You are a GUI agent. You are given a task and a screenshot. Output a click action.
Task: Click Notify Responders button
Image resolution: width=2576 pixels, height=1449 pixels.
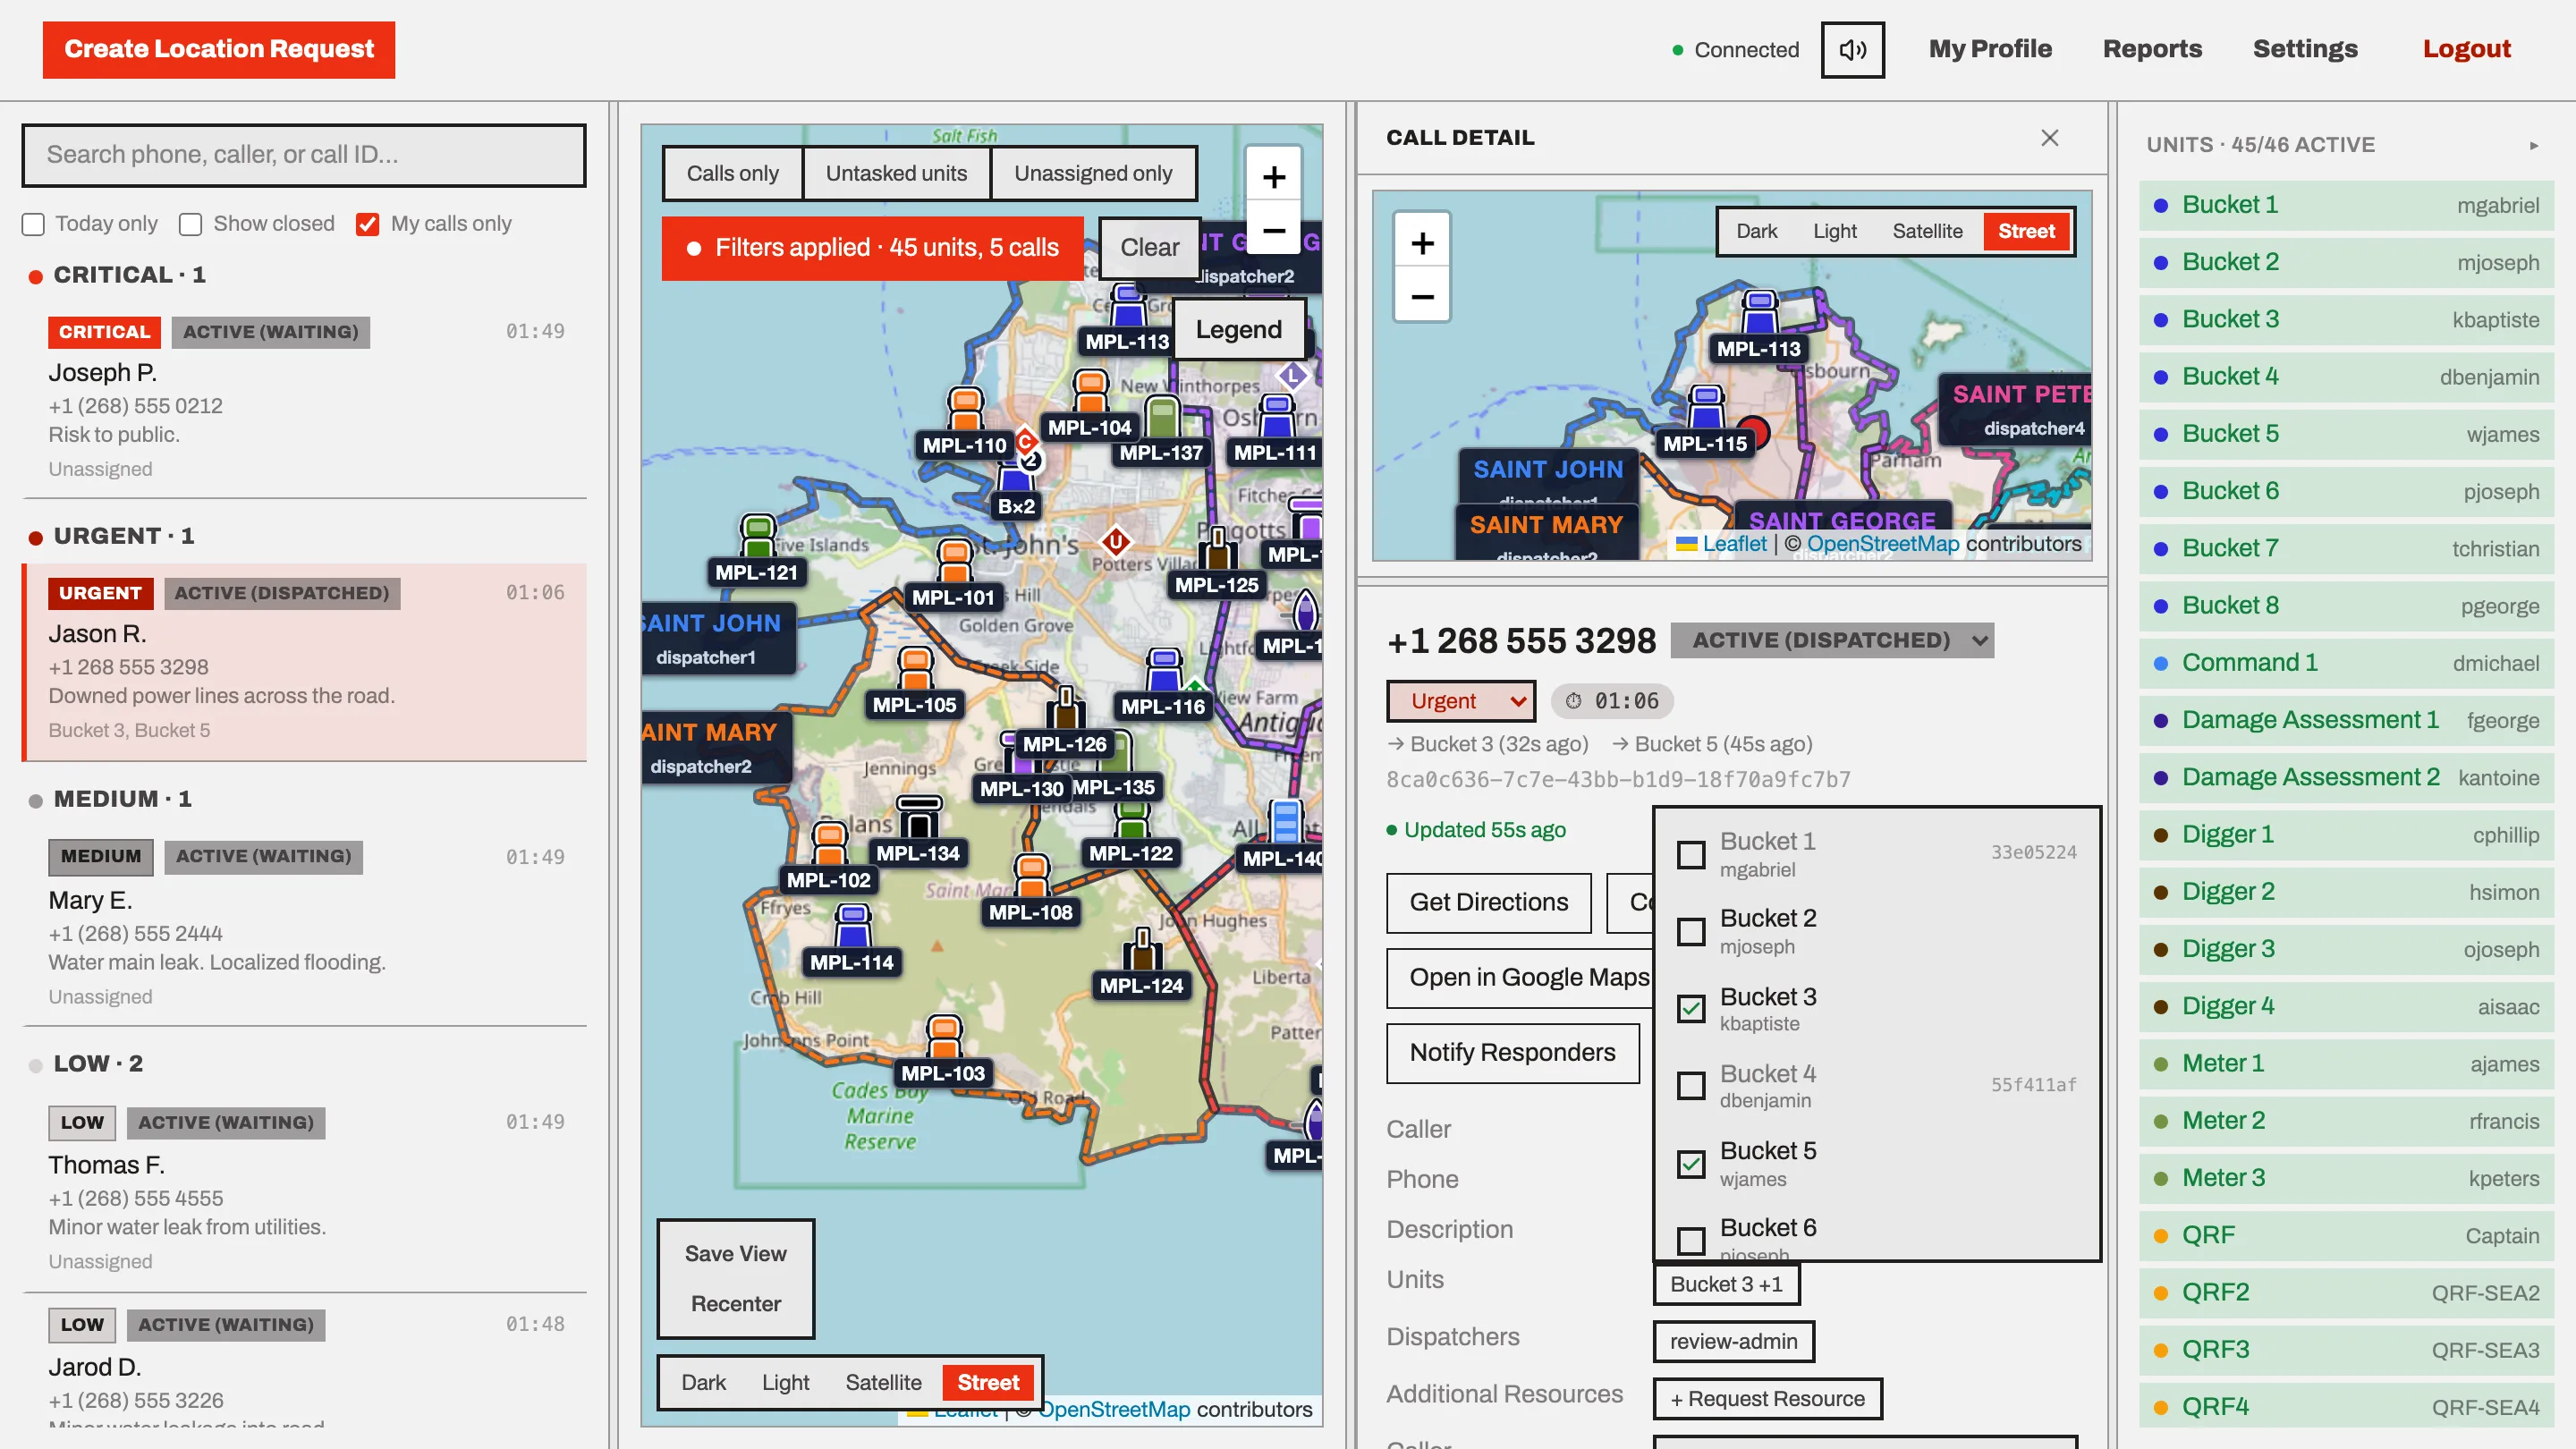click(x=1512, y=1052)
